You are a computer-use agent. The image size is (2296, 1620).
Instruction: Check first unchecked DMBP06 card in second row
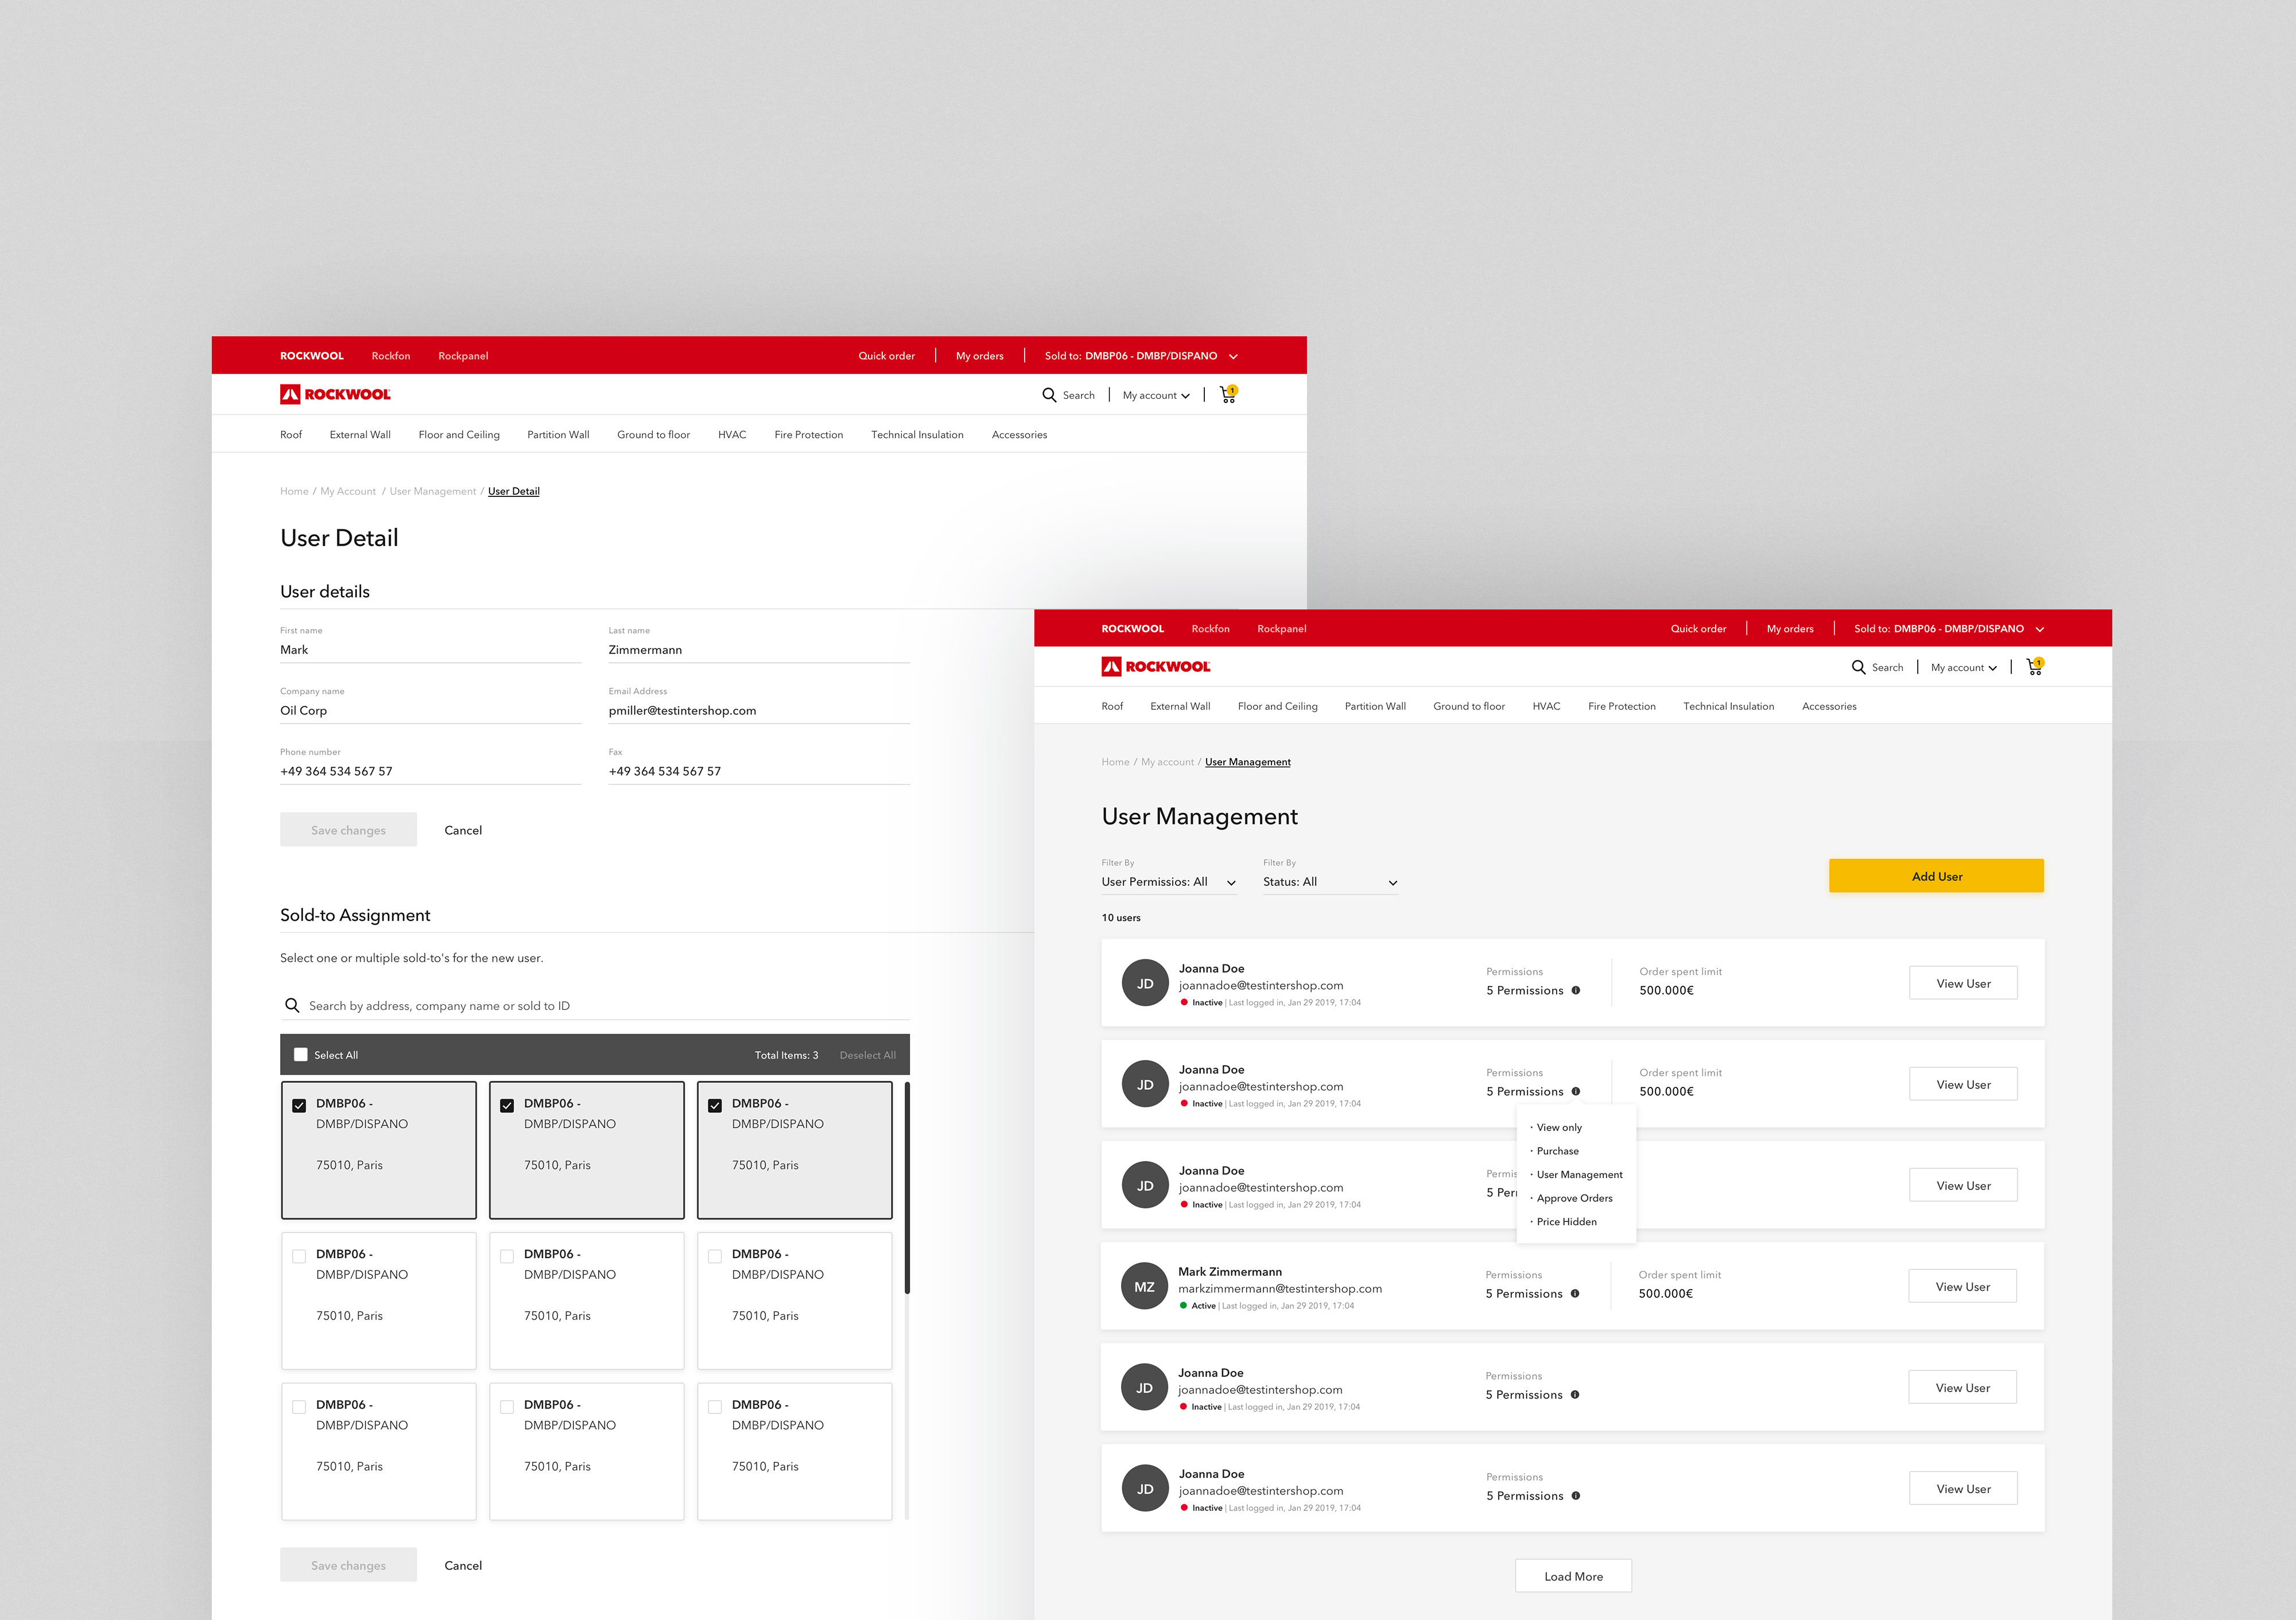click(x=299, y=1256)
